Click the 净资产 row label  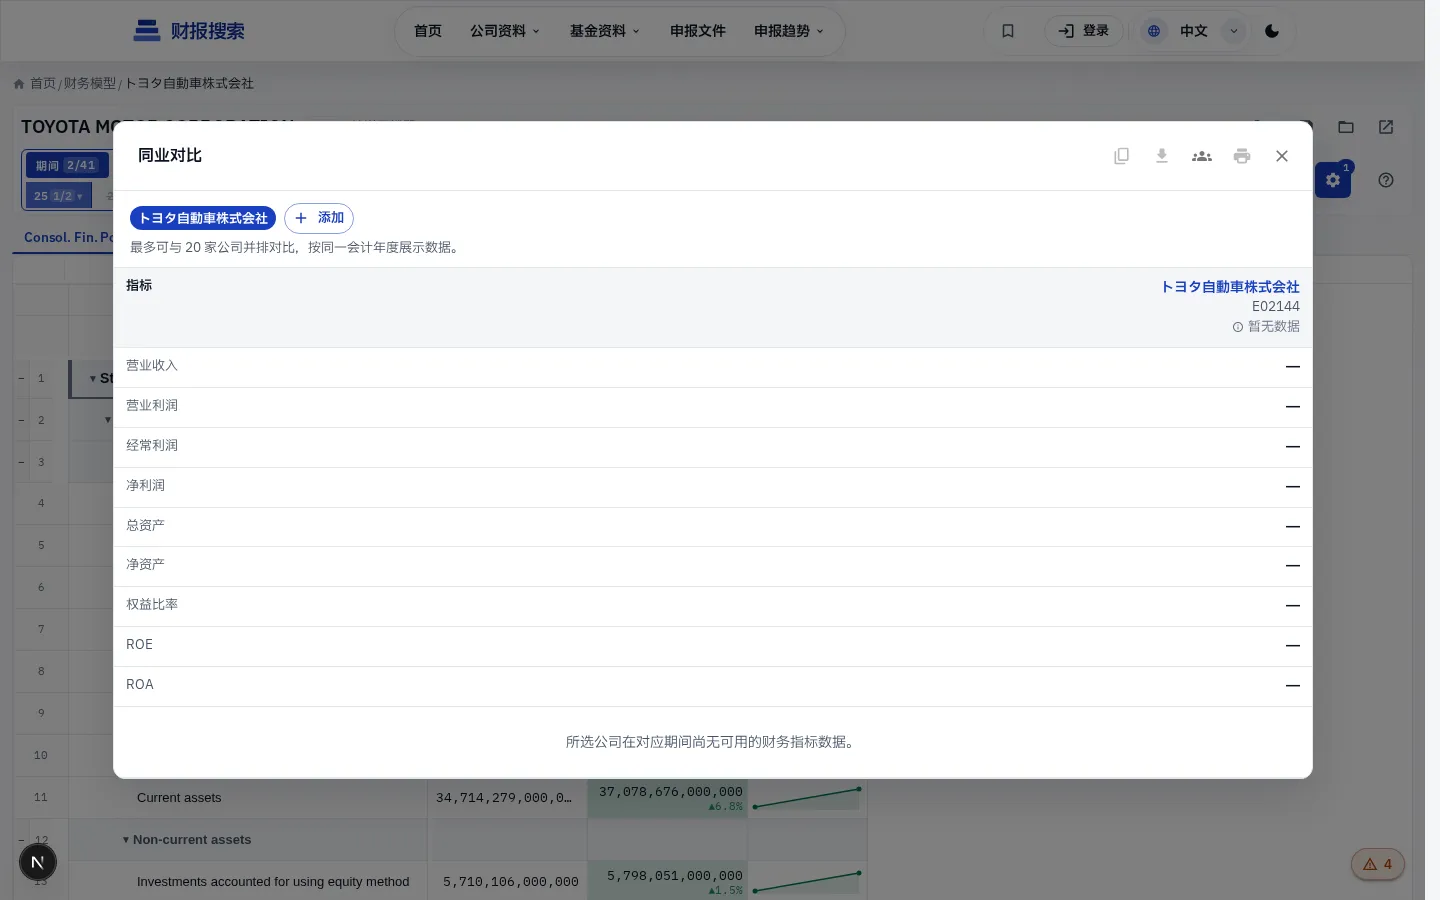point(145,564)
